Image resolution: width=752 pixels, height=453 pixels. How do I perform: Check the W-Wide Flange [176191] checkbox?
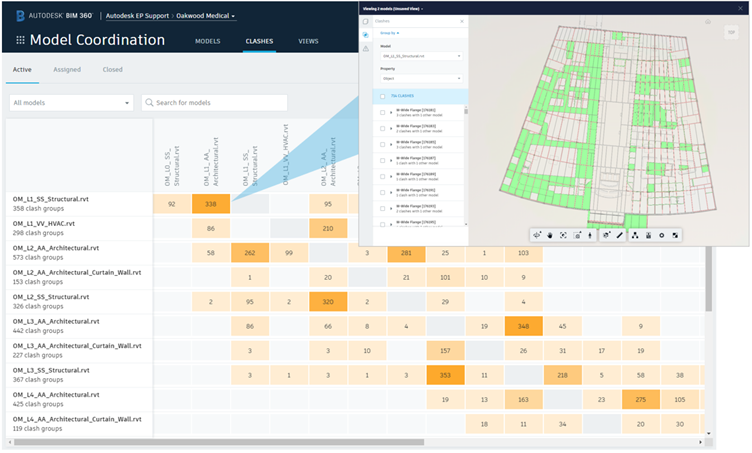382,192
